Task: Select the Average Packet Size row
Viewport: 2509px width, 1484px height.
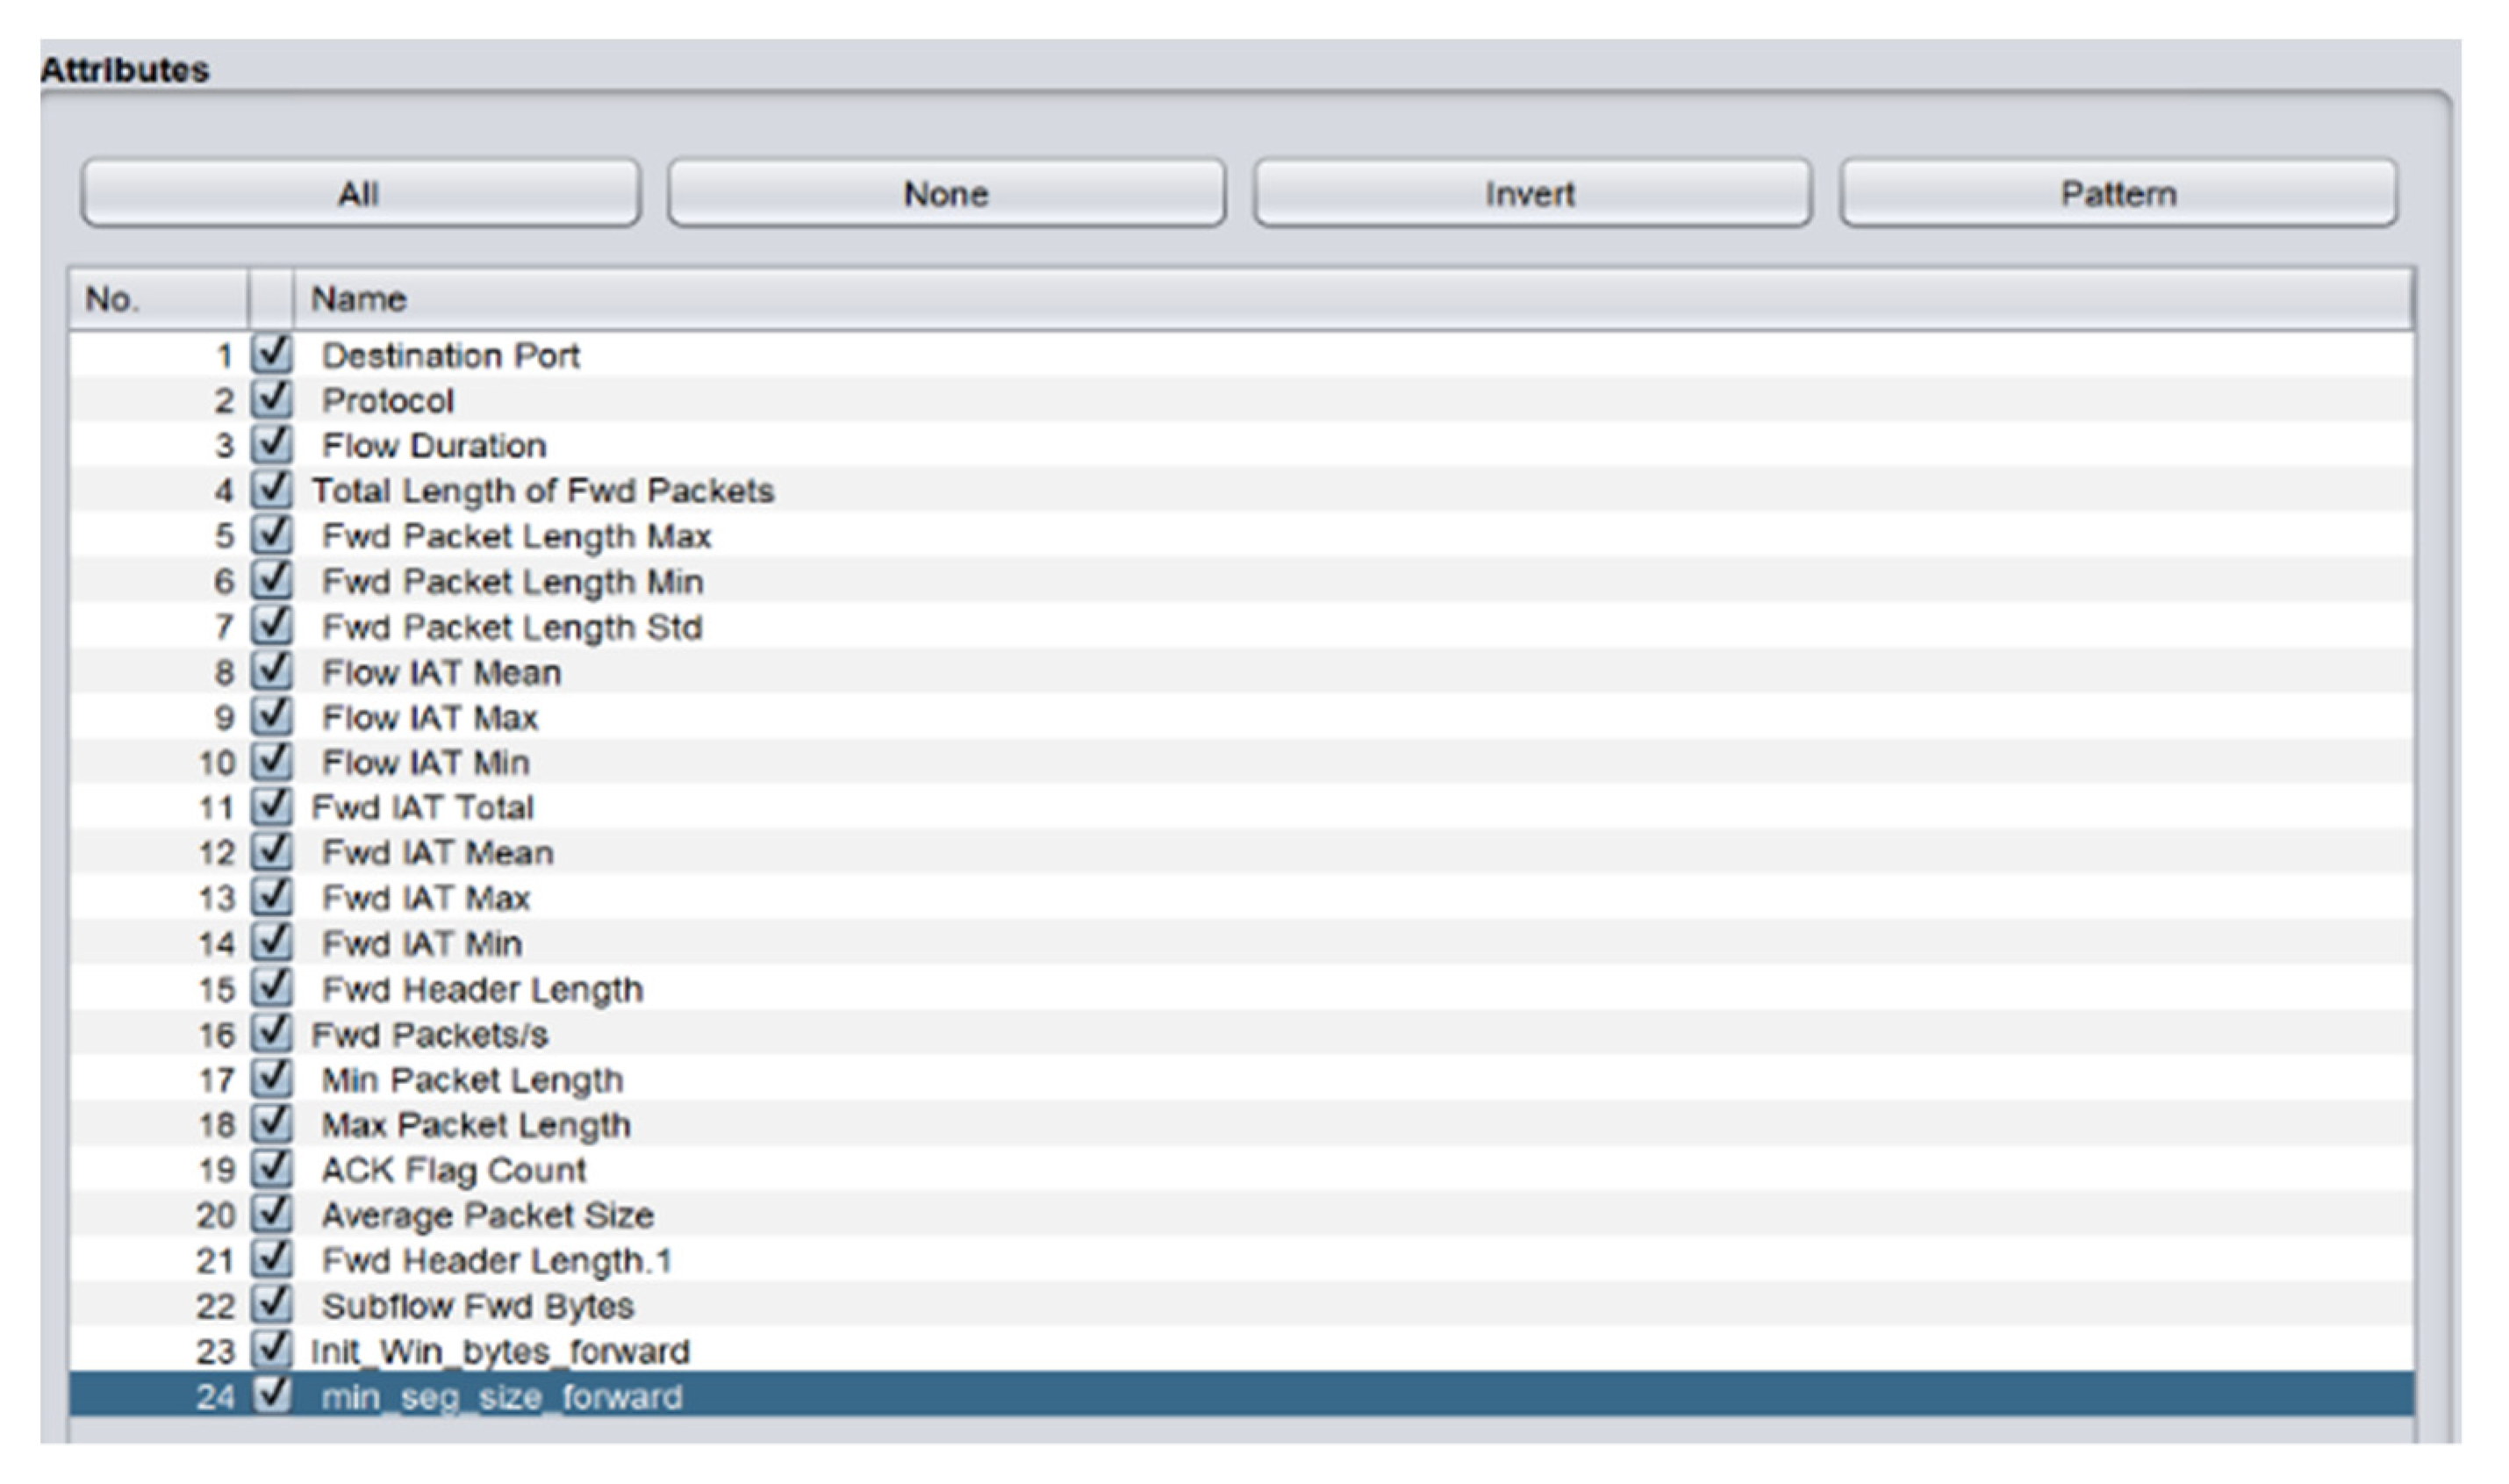Action: [x=1241, y=1215]
